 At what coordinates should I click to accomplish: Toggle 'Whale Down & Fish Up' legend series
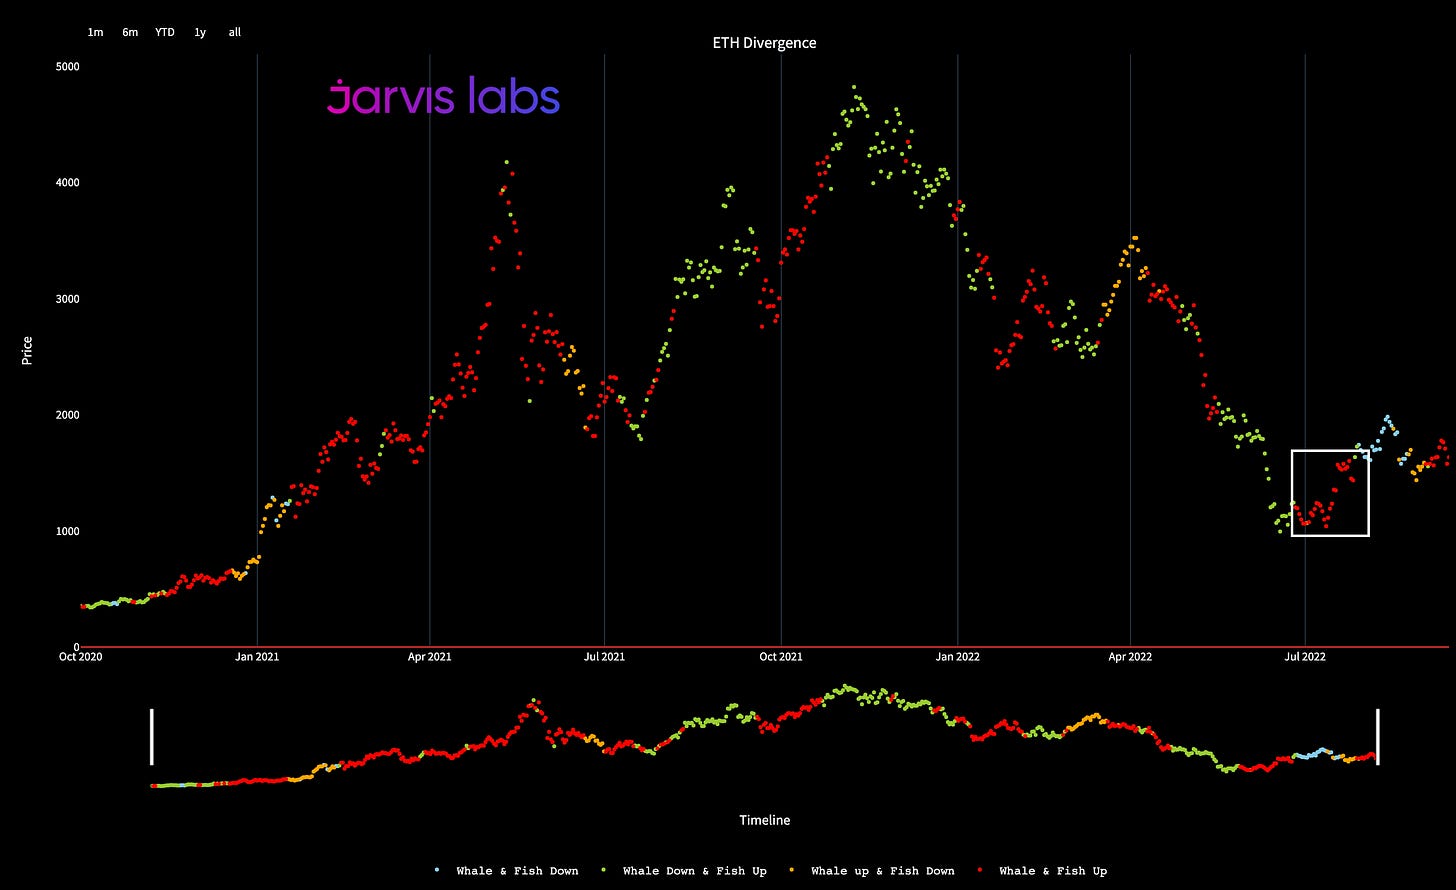(x=686, y=871)
